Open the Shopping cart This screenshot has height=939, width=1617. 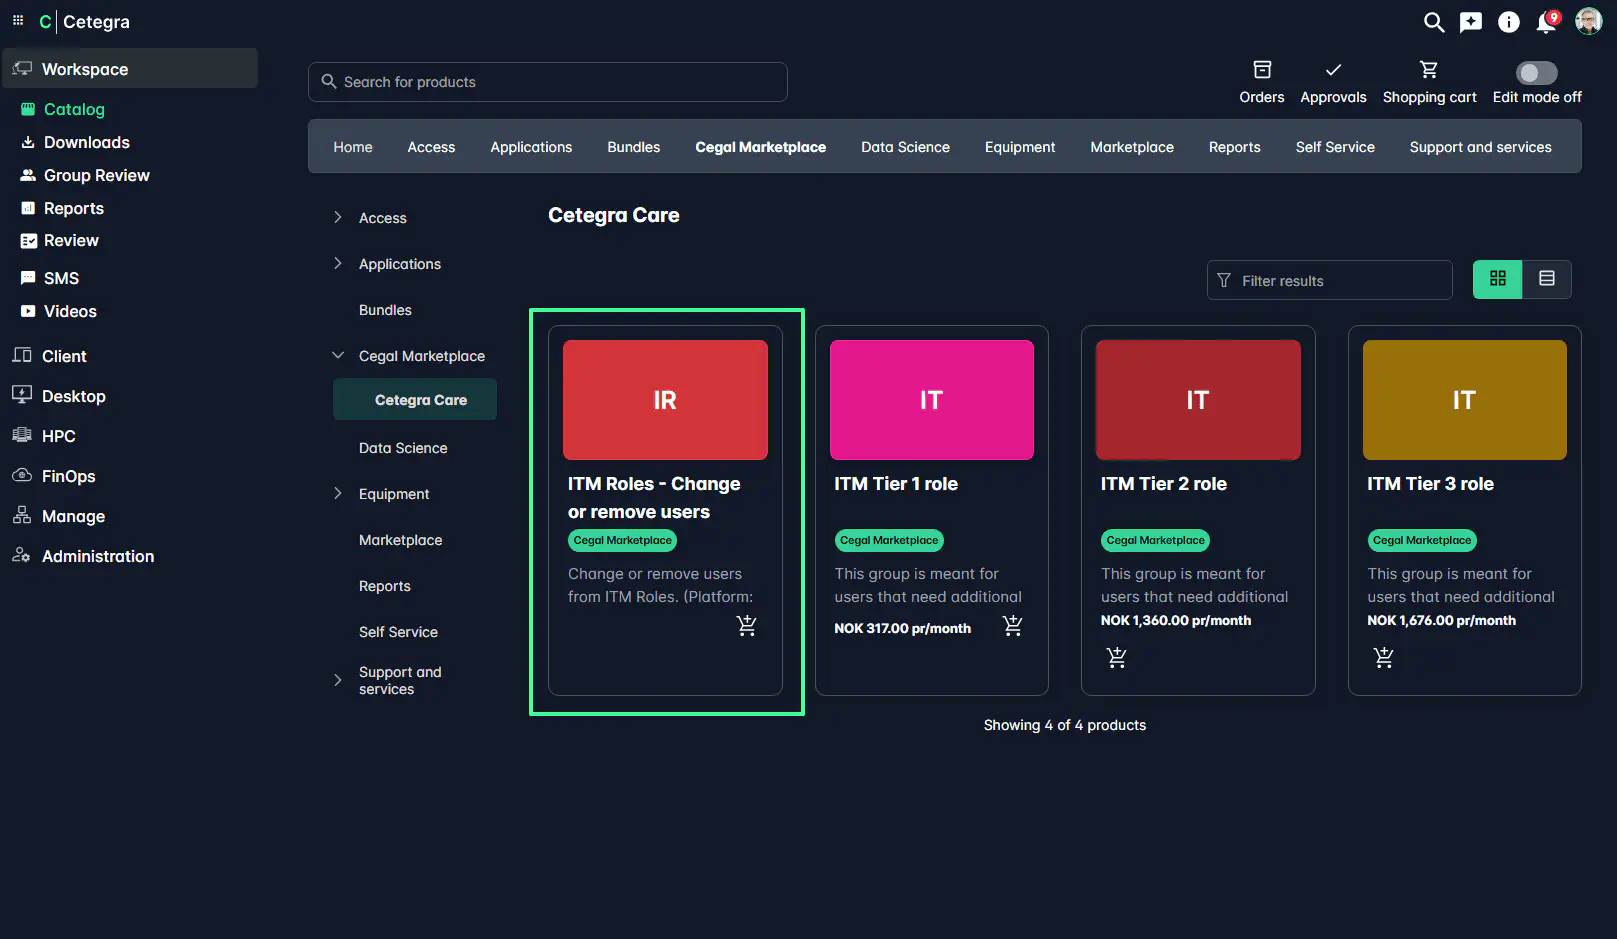(x=1429, y=81)
